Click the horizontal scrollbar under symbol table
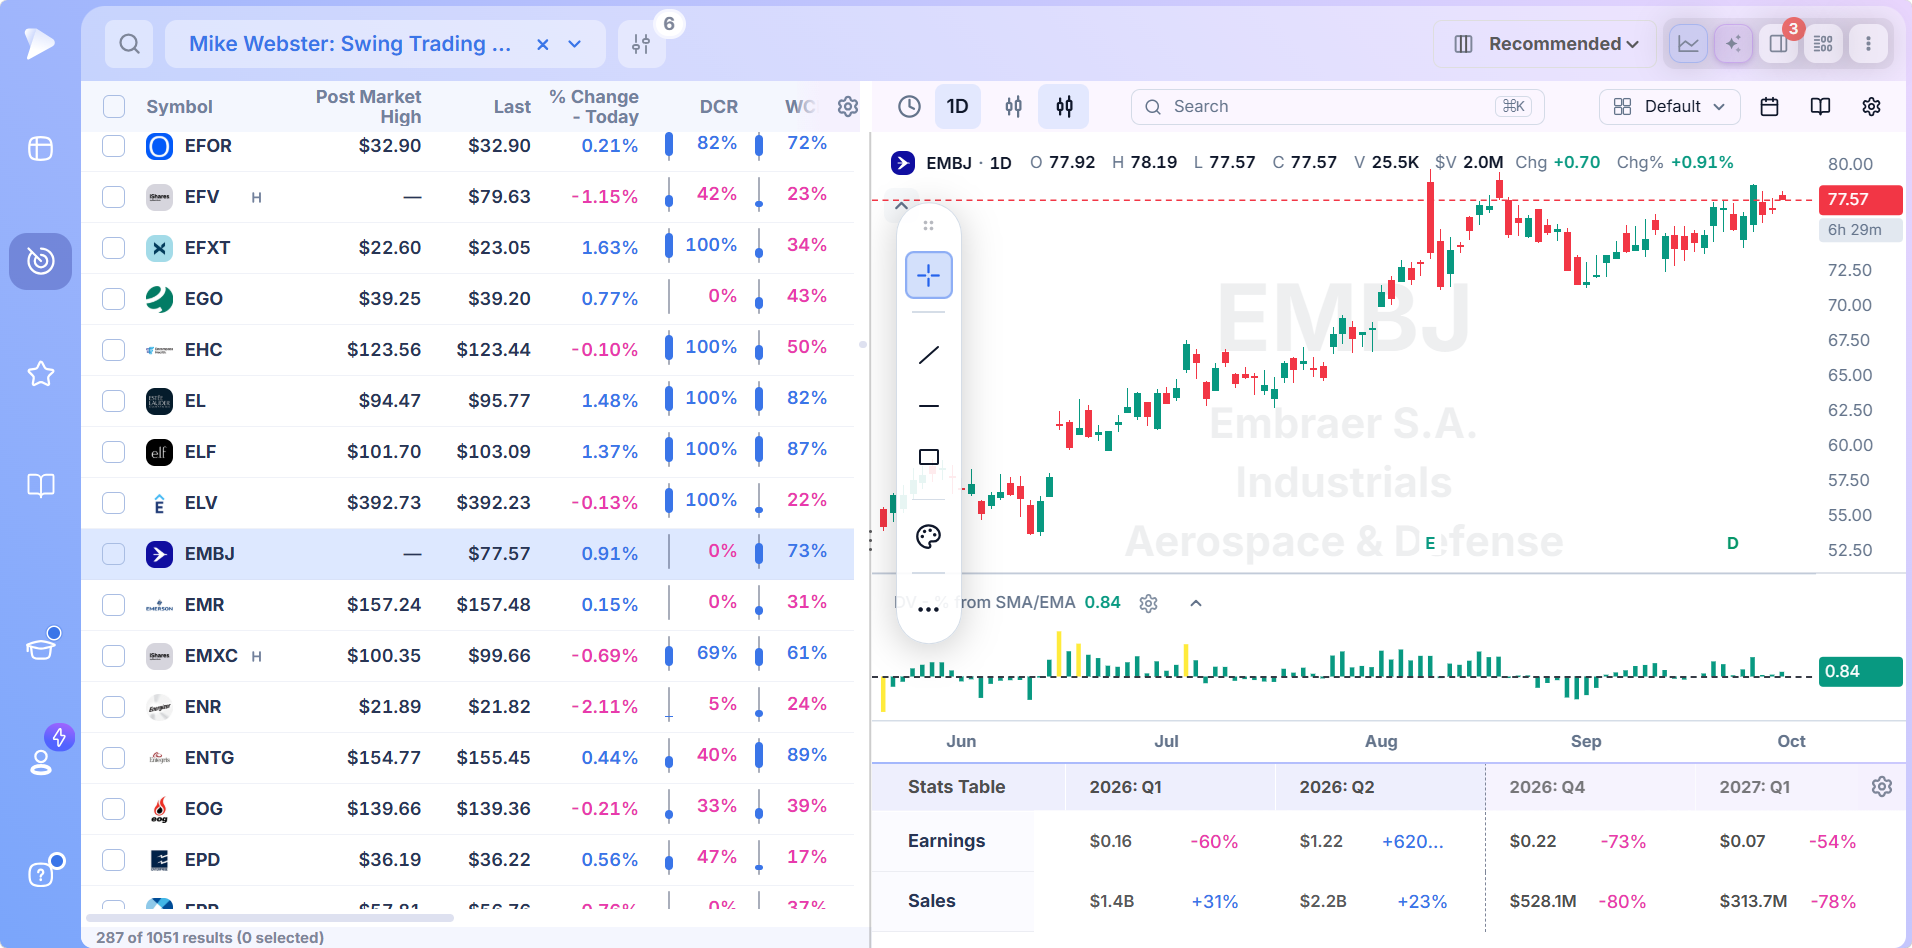 [270, 917]
